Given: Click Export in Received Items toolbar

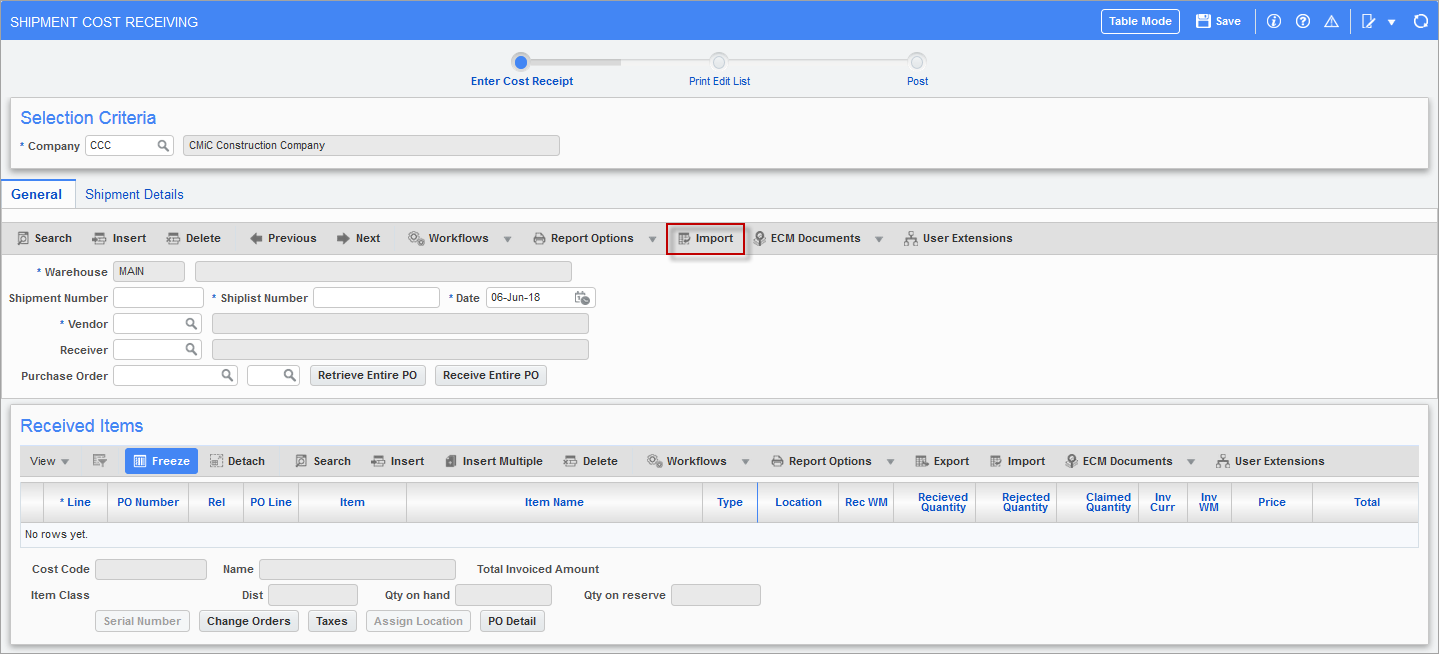Looking at the screenshot, I should [942, 461].
